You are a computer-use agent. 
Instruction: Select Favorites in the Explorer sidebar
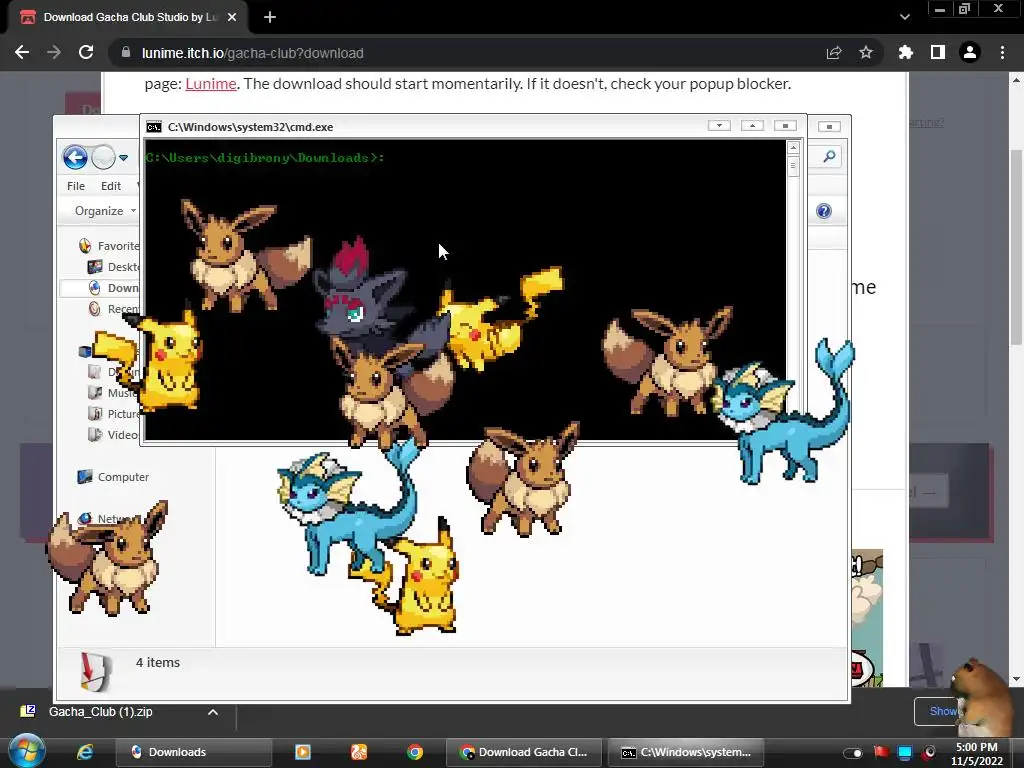[110, 246]
